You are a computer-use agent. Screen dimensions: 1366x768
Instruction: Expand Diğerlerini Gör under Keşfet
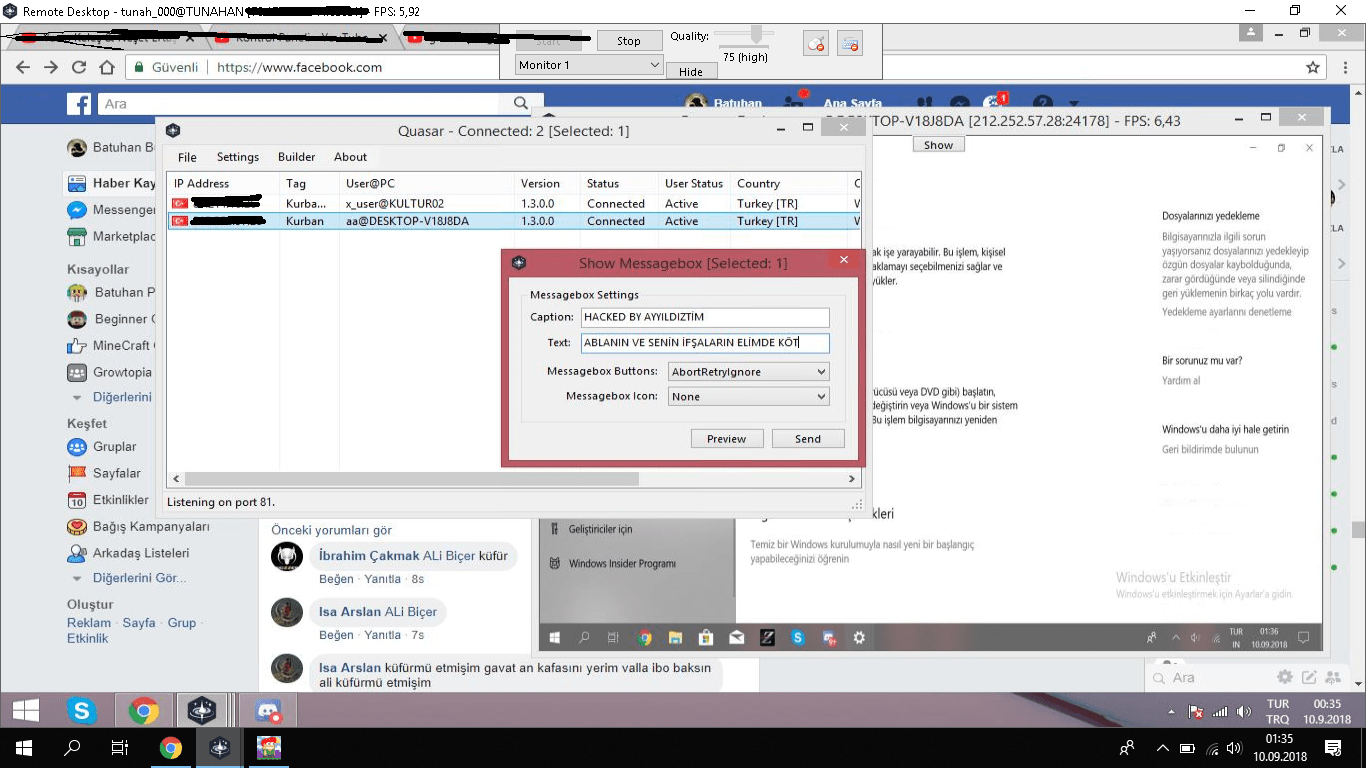(x=128, y=578)
